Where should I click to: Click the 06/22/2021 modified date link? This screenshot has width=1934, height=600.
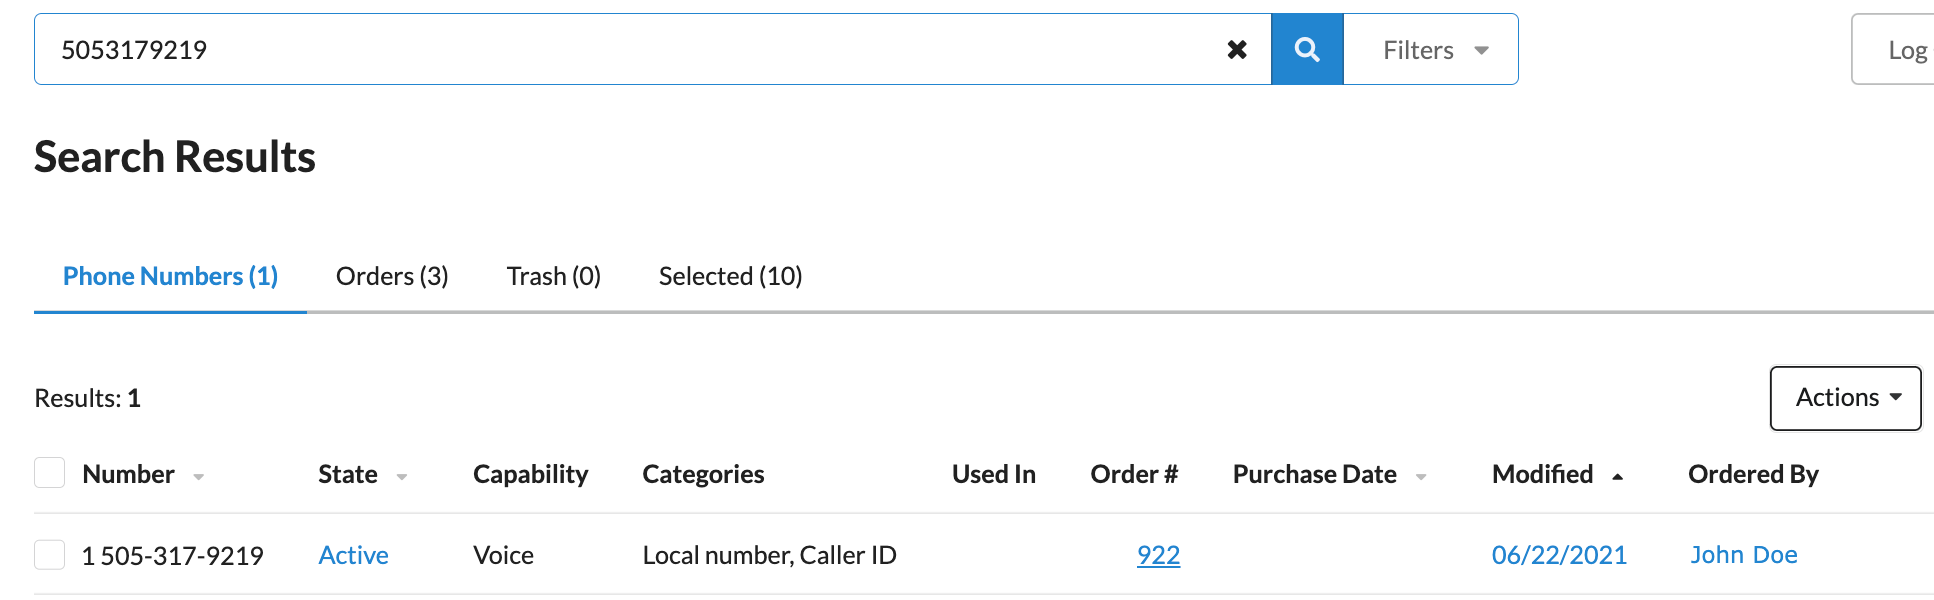[x=1559, y=555]
